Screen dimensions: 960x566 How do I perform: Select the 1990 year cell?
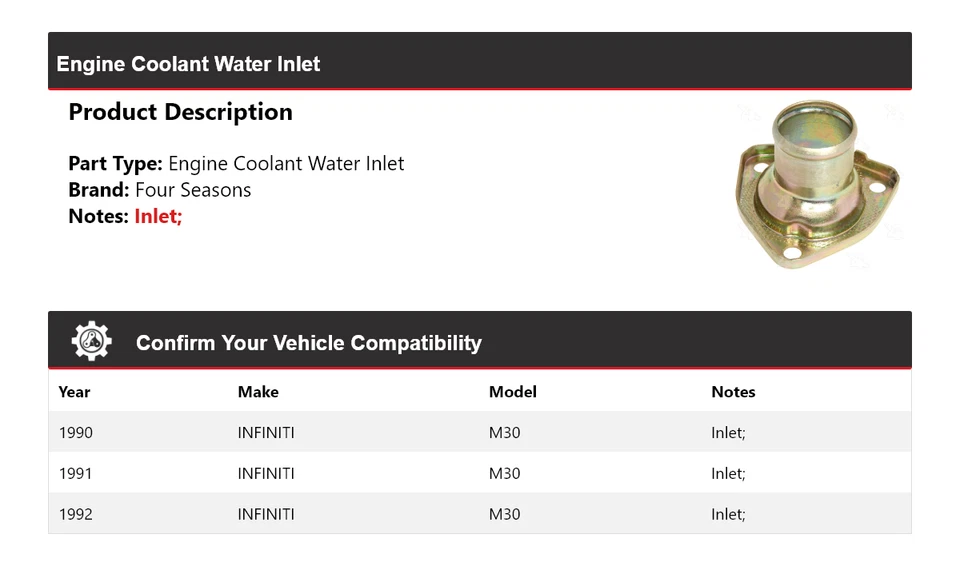point(76,433)
